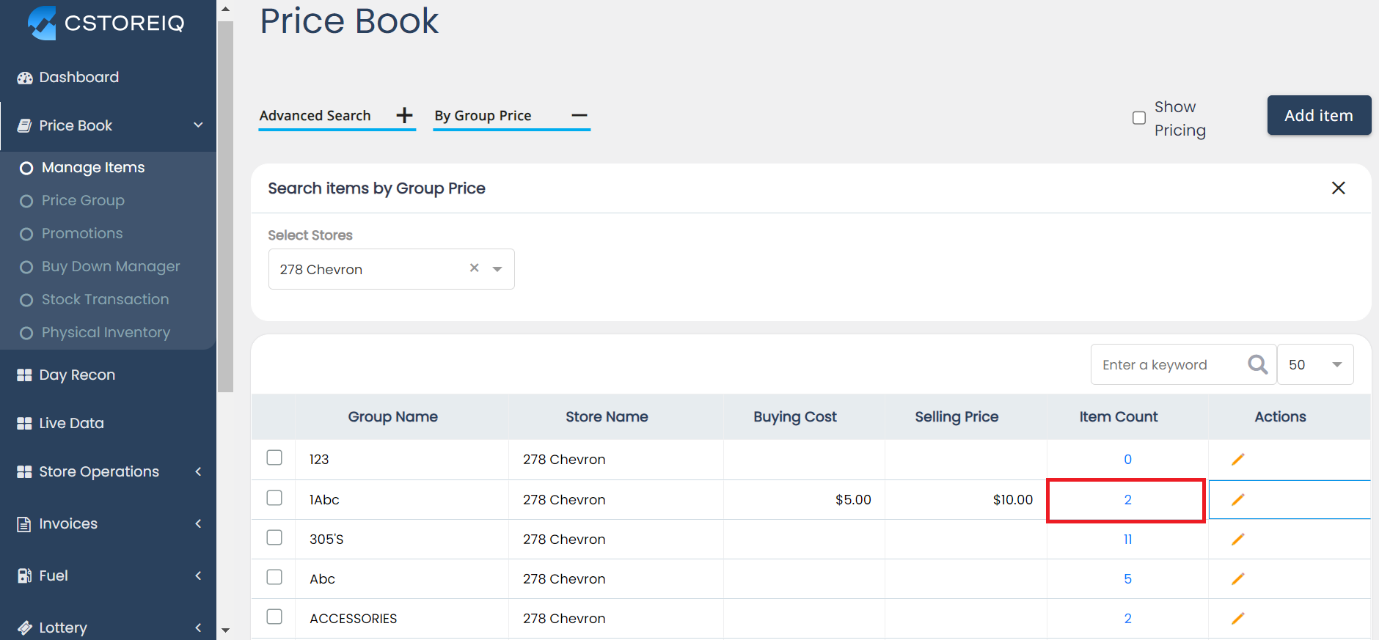This screenshot has width=1379, height=640.
Task: Open item count 0 for group 123
Action: coord(1127,460)
